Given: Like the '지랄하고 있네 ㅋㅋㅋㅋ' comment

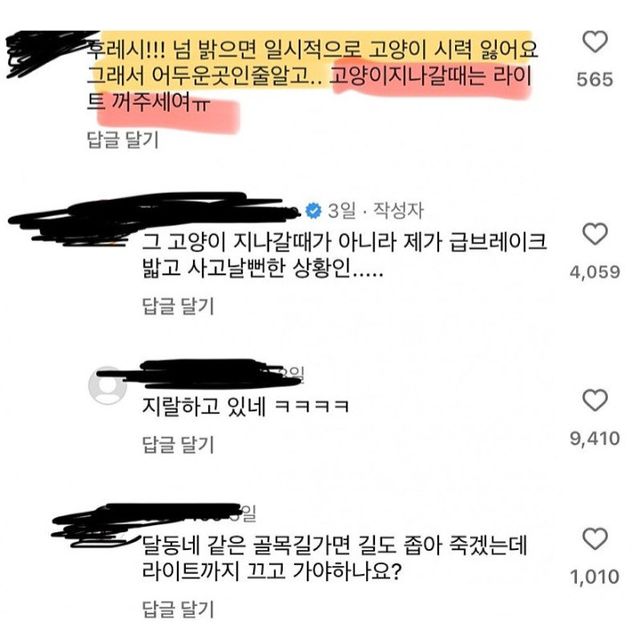Looking at the screenshot, I should (595, 400).
